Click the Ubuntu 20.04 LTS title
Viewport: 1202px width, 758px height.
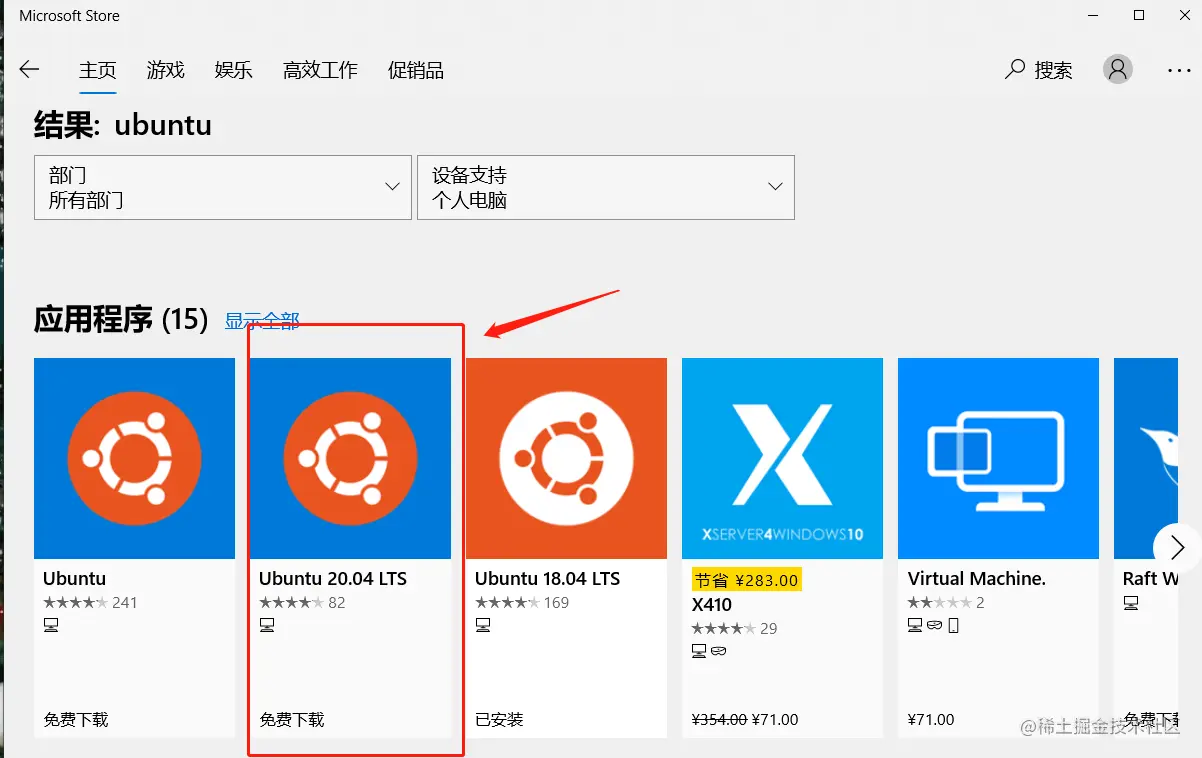pos(333,578)
